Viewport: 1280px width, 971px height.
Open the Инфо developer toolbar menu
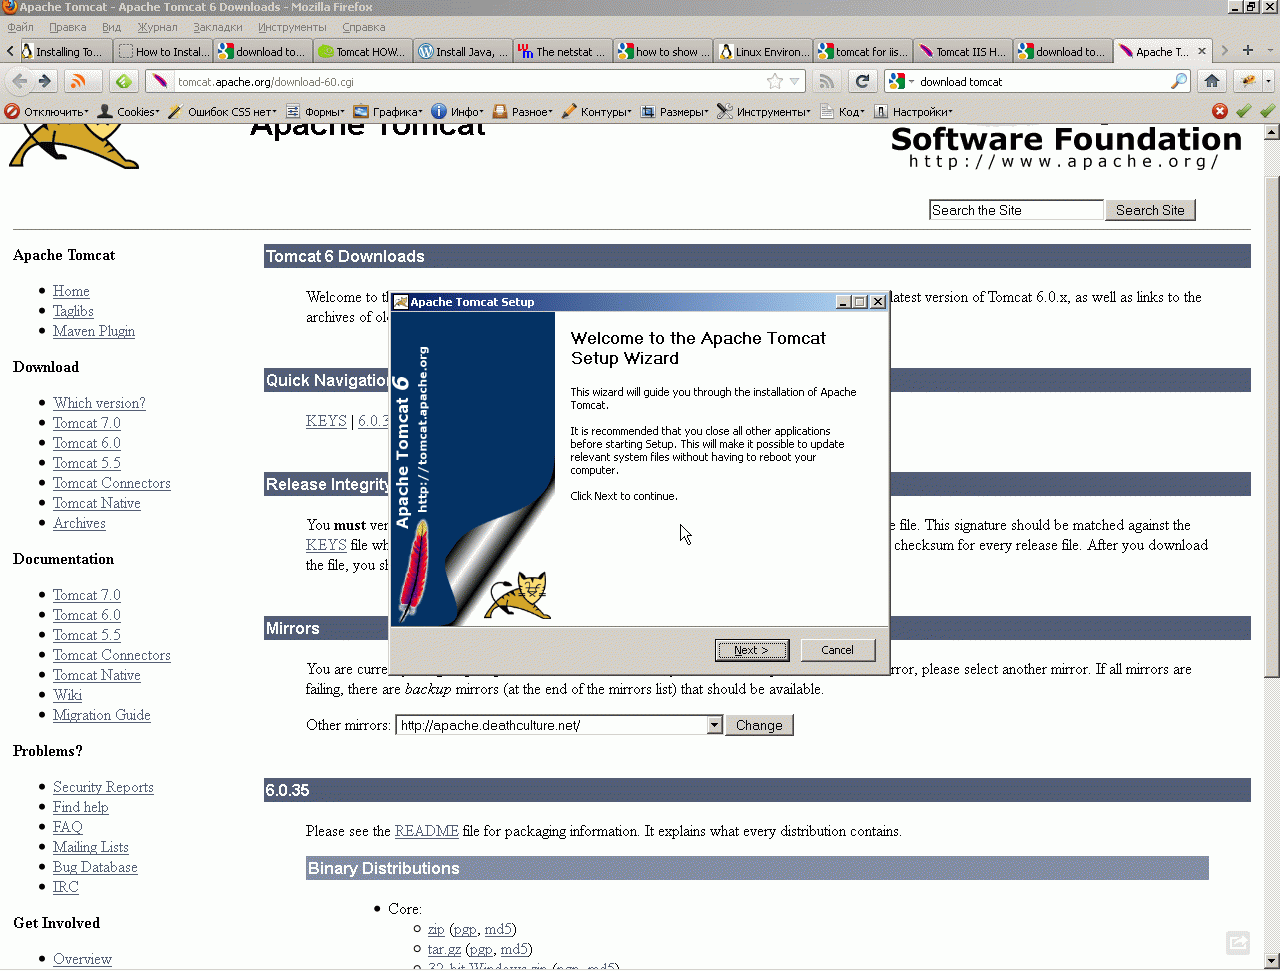click(457, 111)
